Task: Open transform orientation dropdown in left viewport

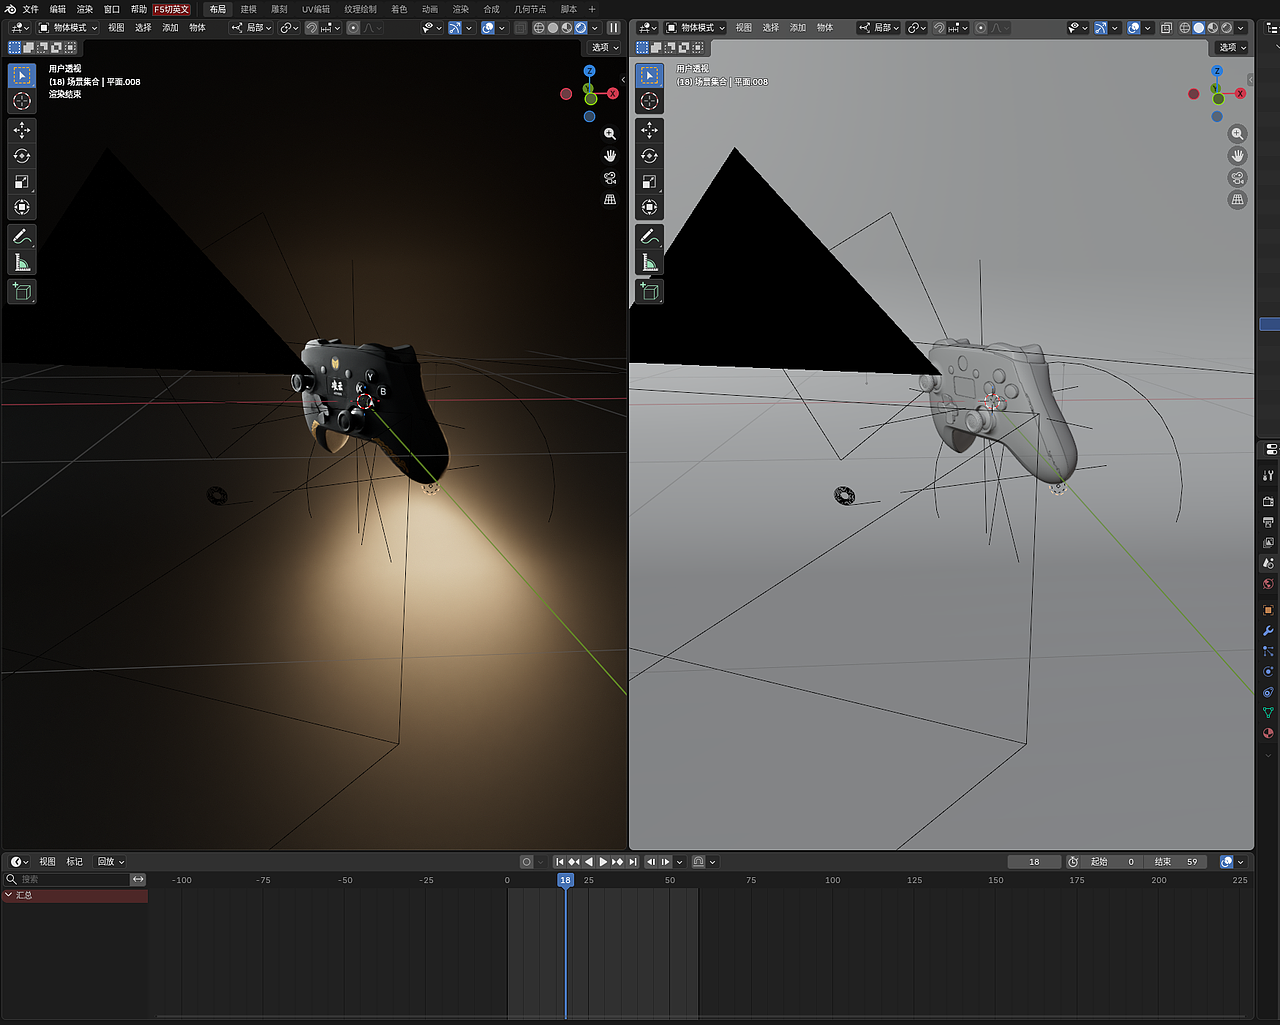Action: pos(252,28)
